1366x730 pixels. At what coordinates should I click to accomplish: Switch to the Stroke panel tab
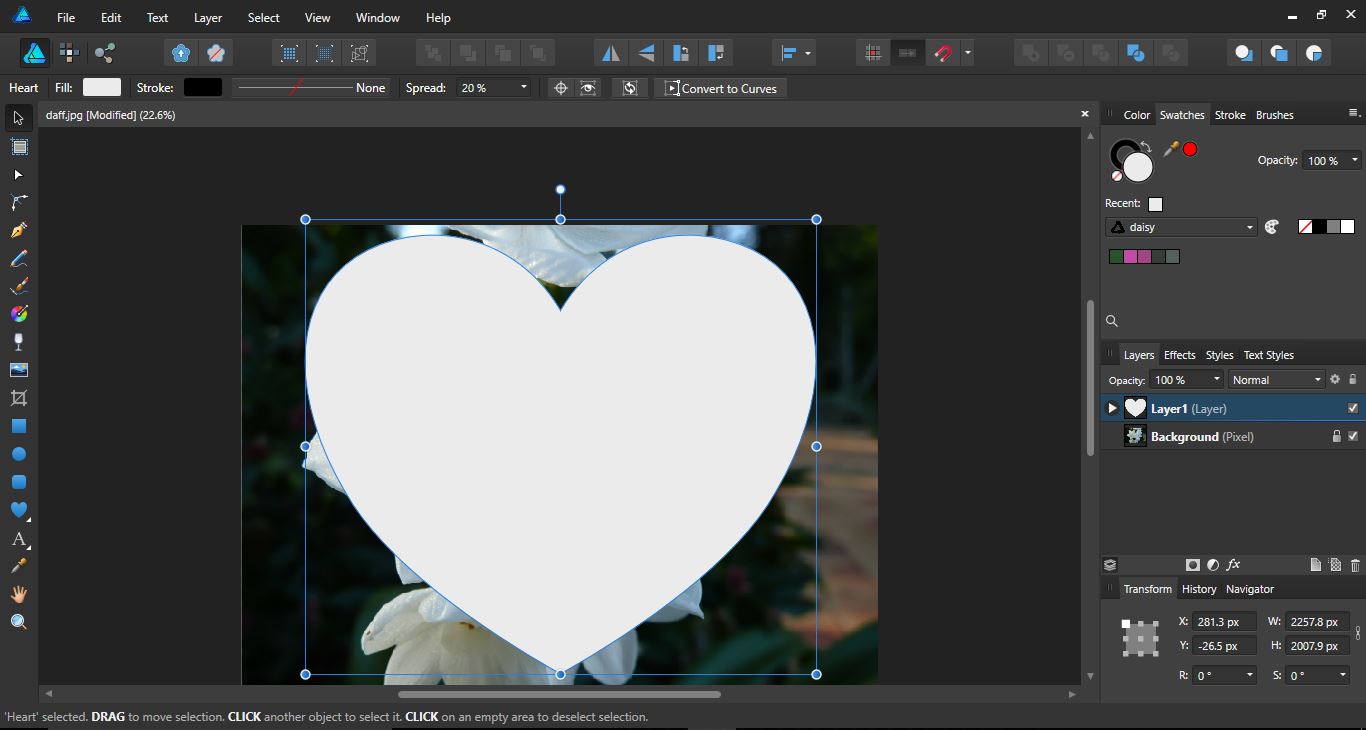point(1229,115)
